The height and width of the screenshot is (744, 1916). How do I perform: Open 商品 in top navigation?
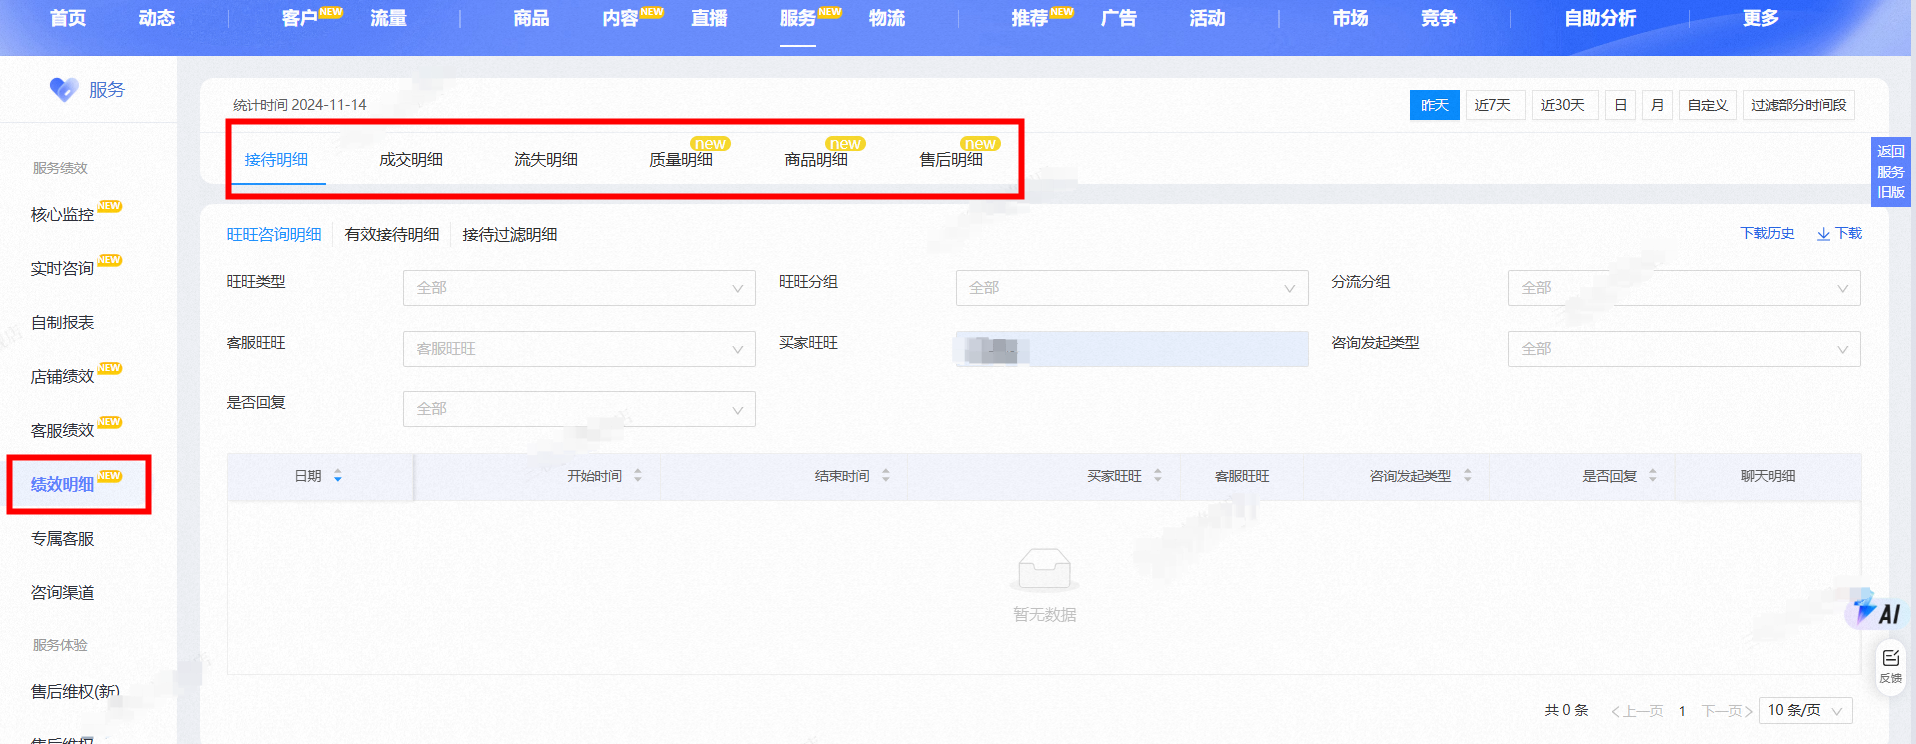[x=531, y=18]
